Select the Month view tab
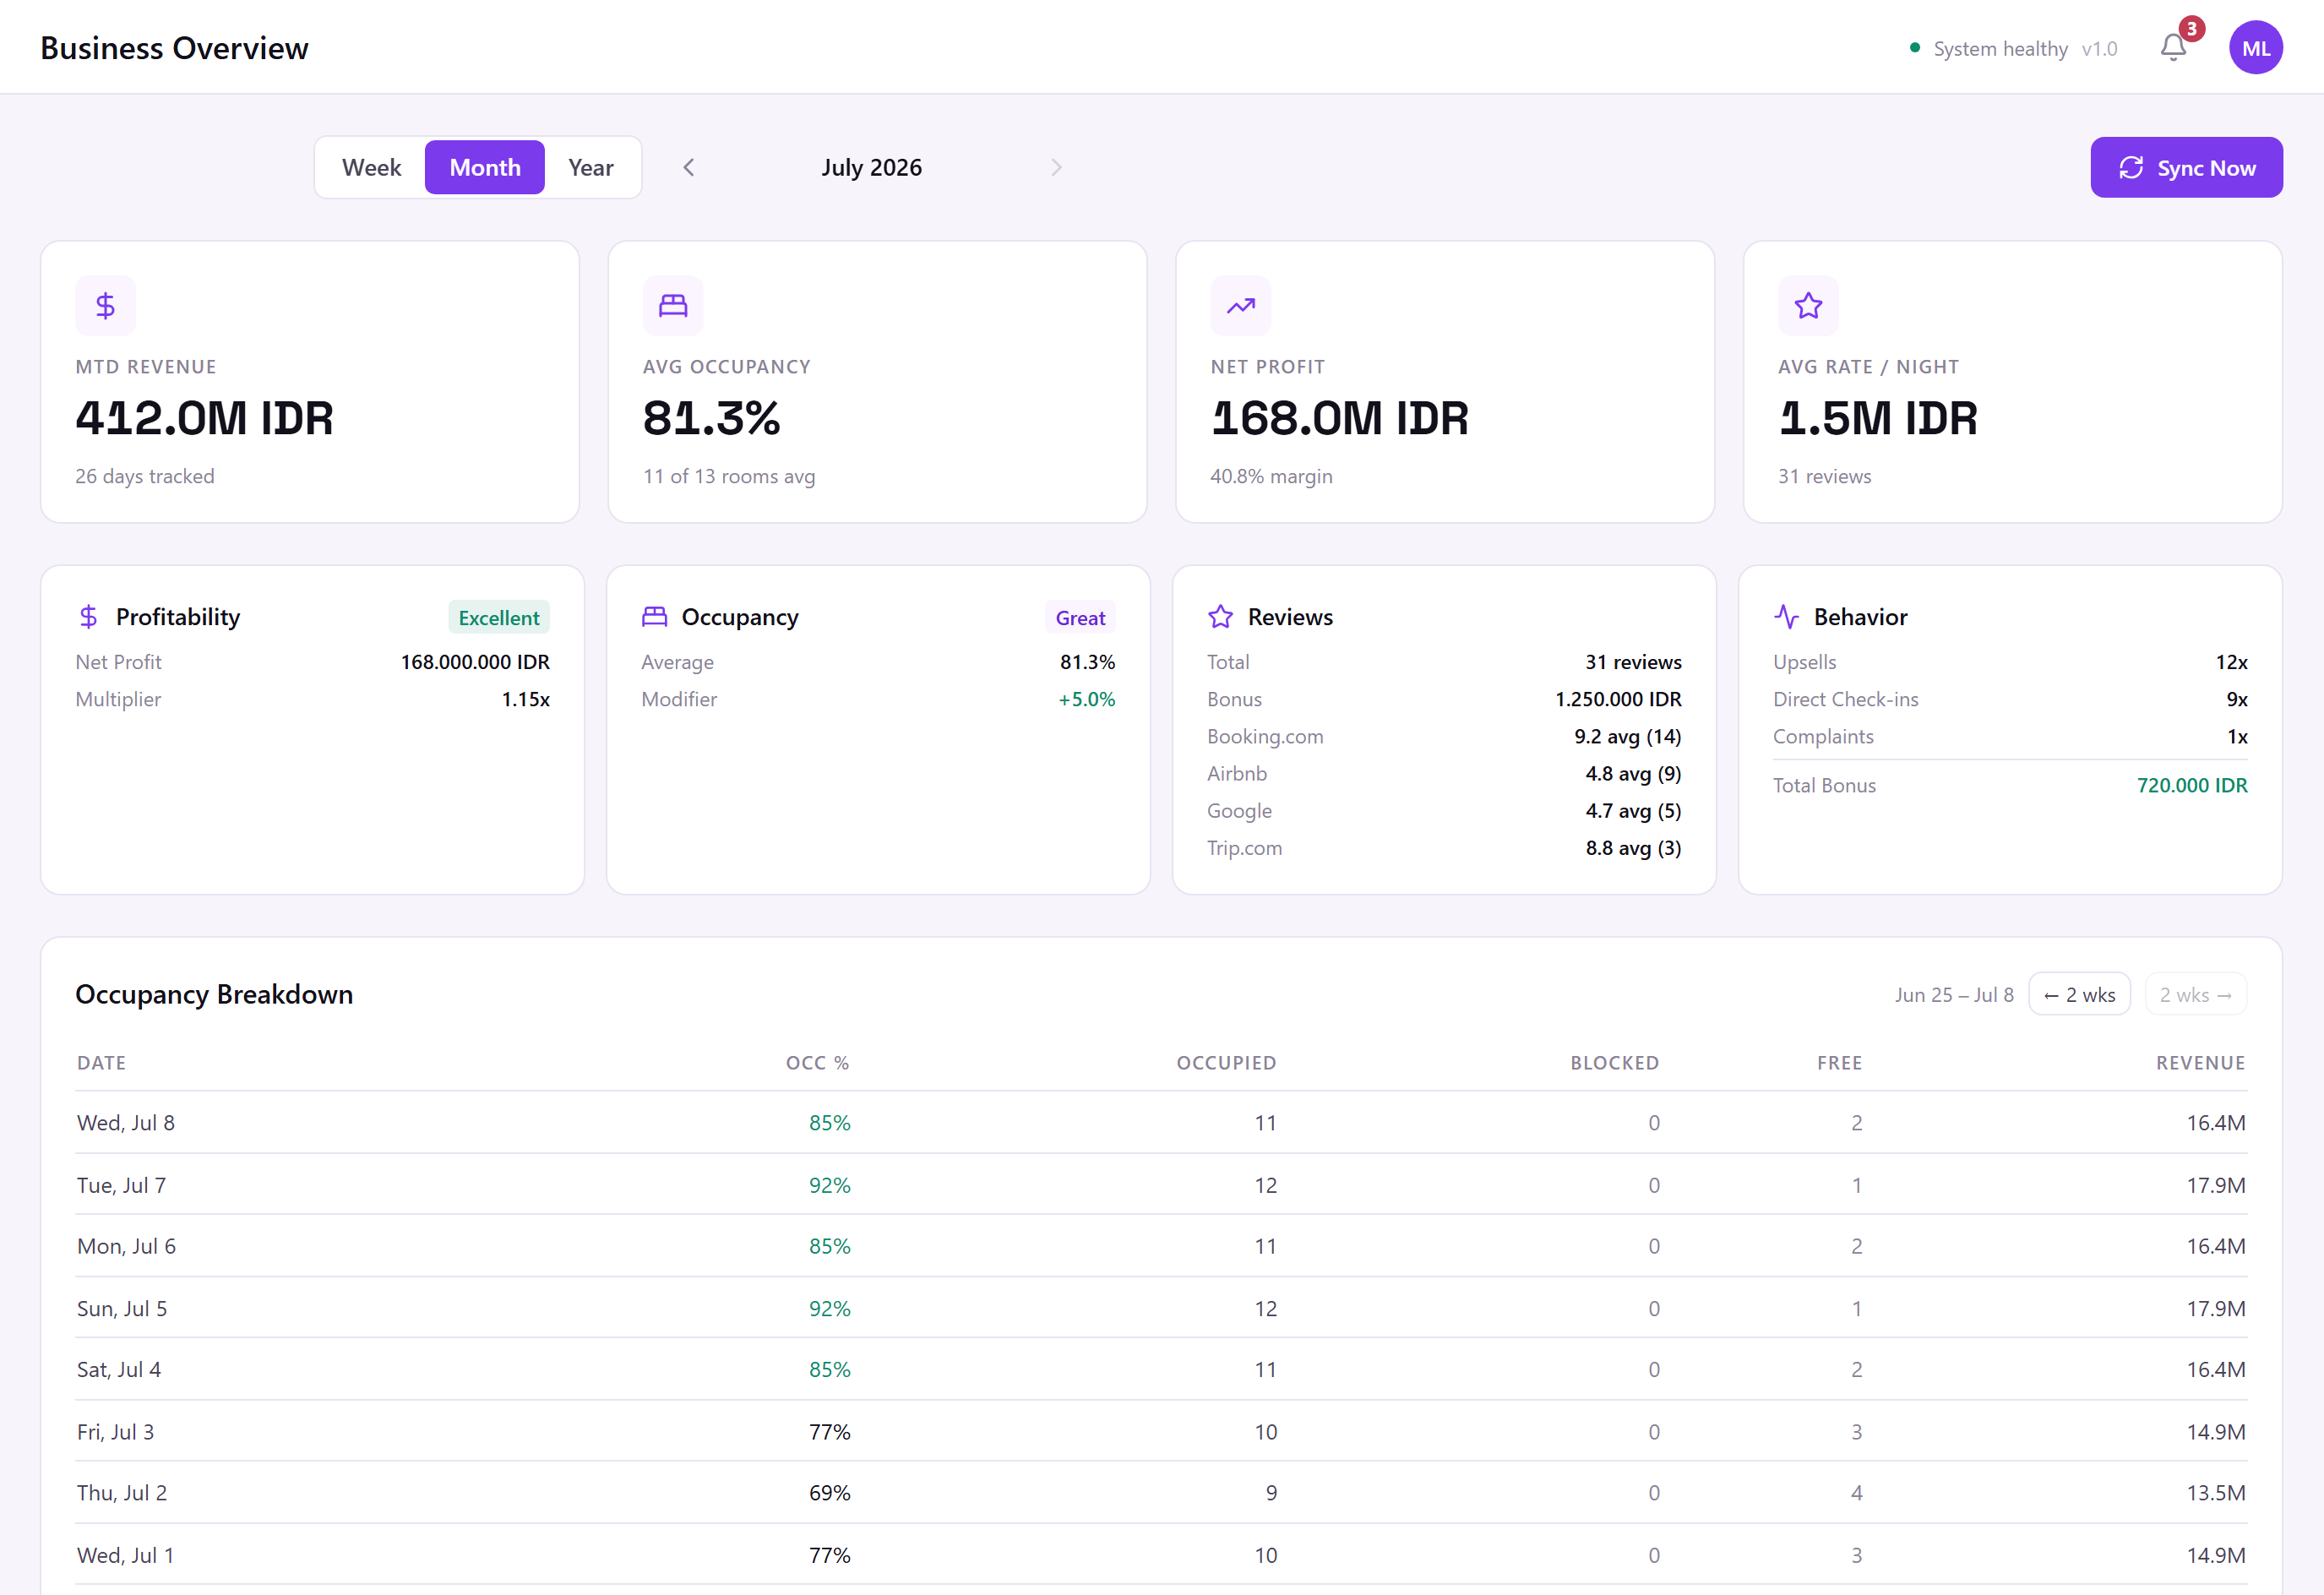This screenshot has height=1595, width=2324. [485, 167]
